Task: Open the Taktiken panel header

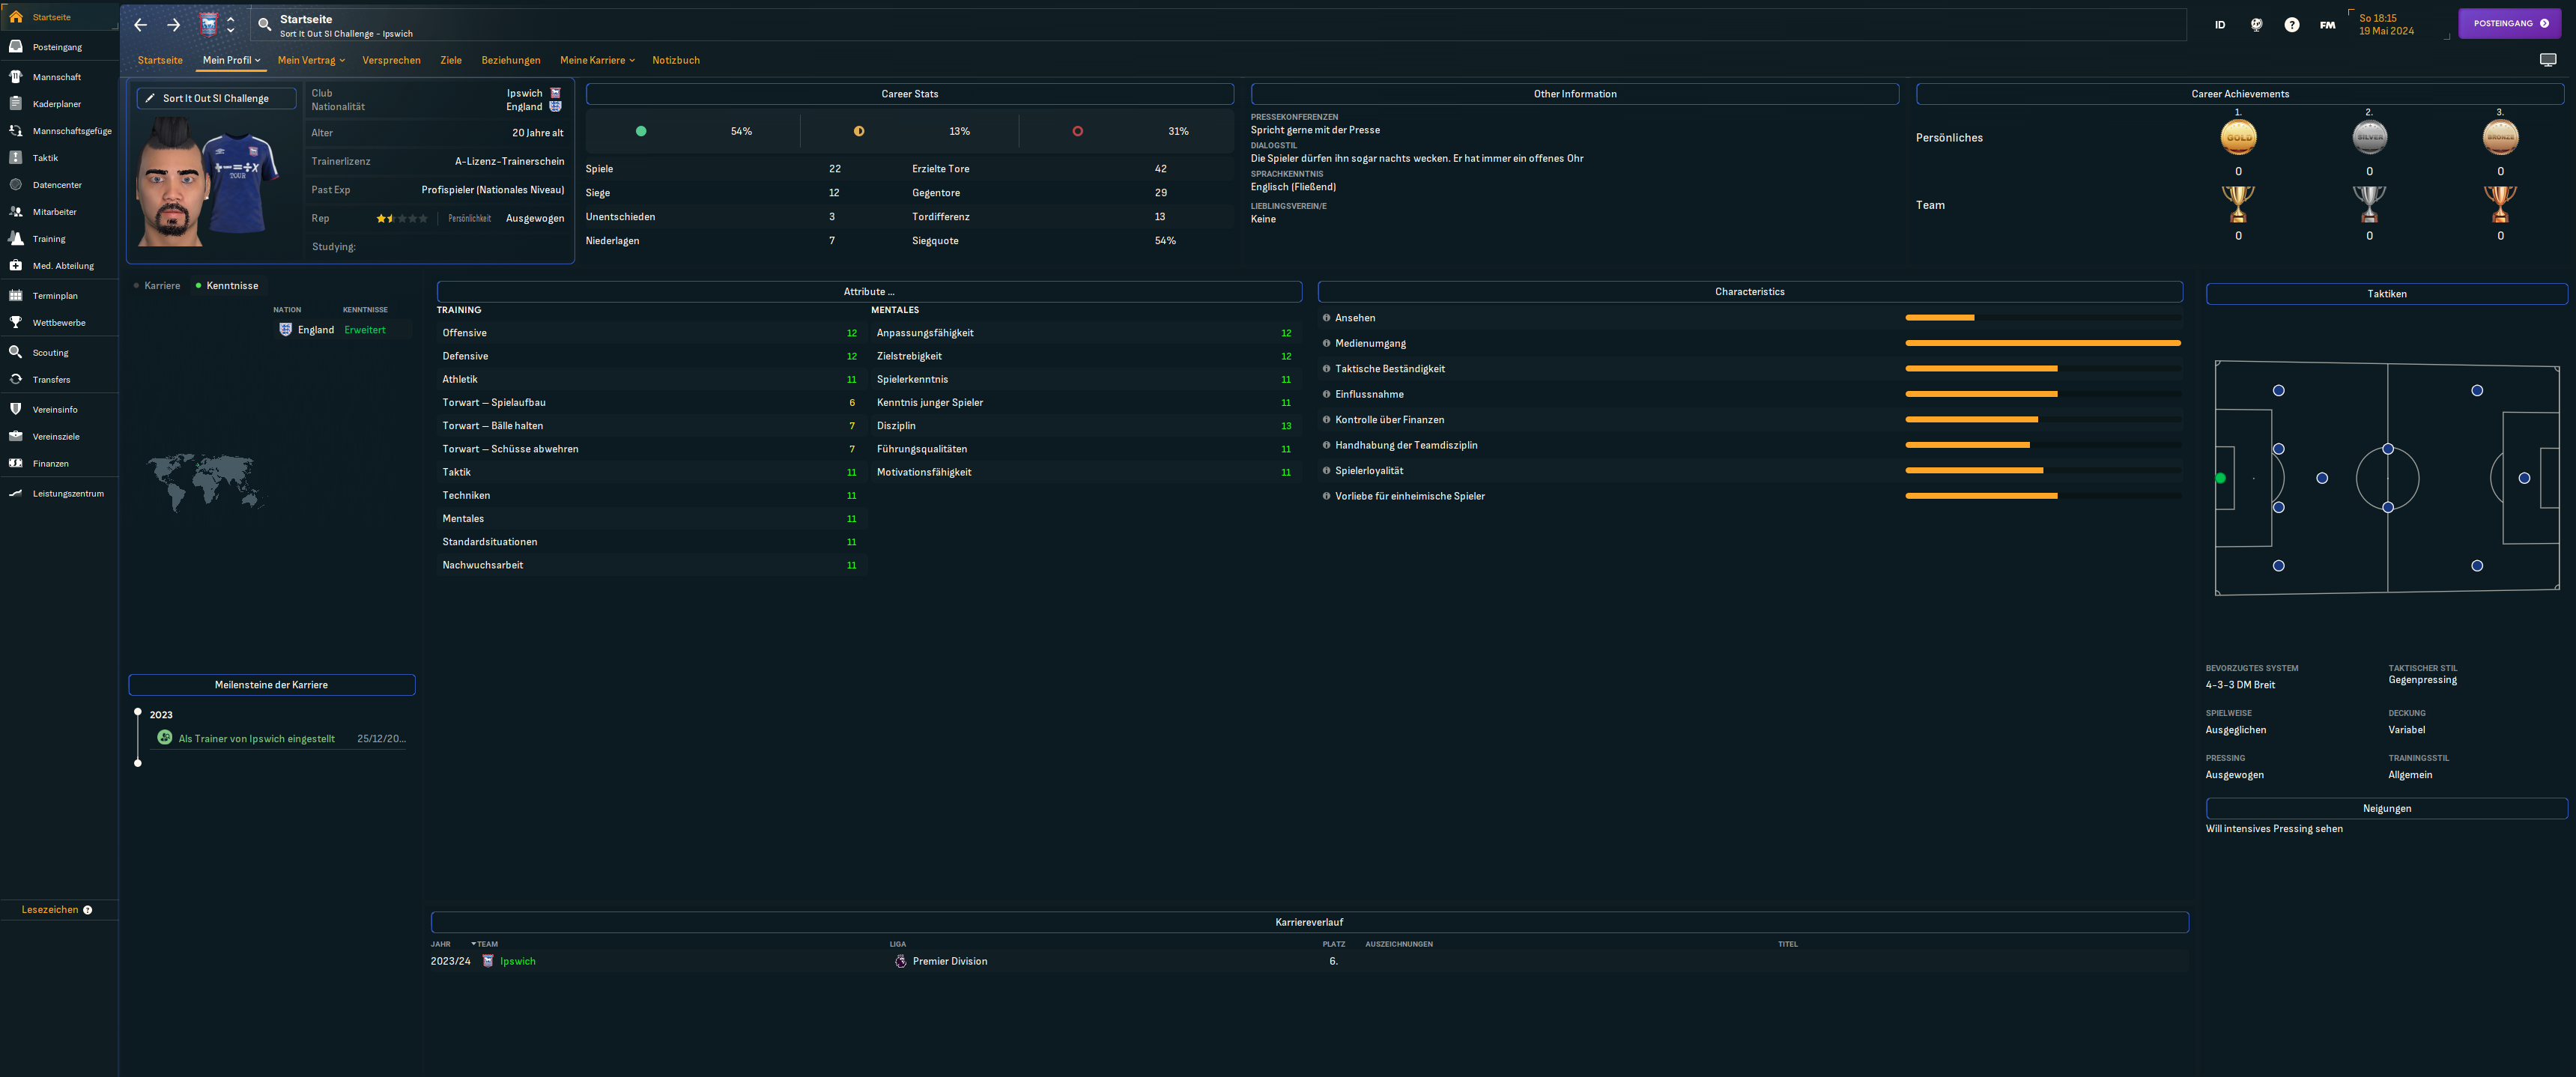Action: point(2387,294)
